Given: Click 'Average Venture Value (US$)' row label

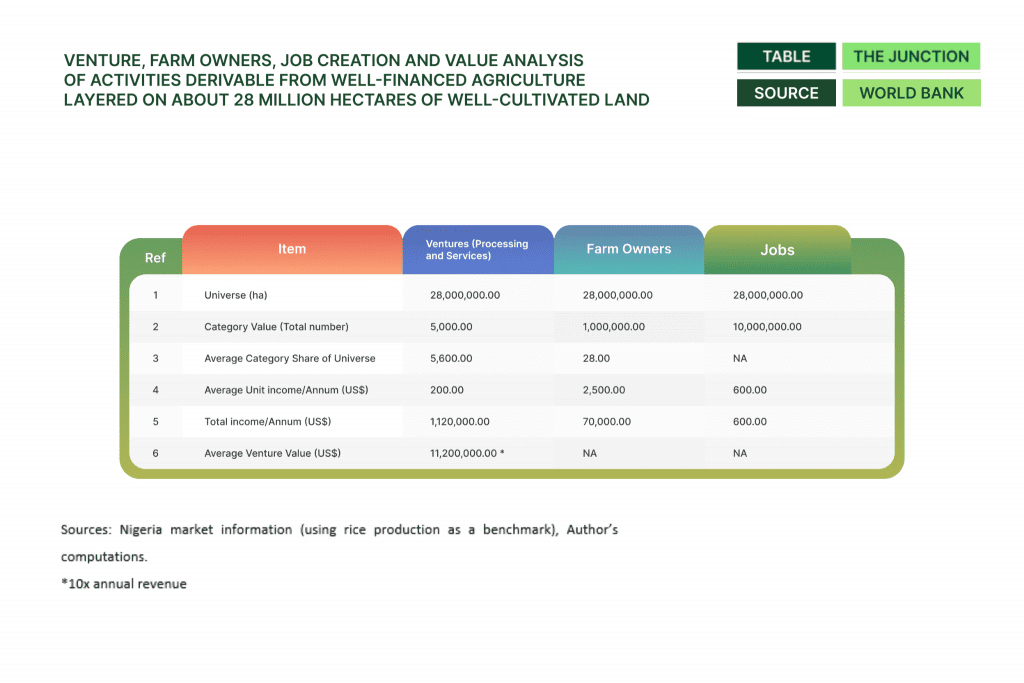Looking at the screenshot, I should (272, 453).
